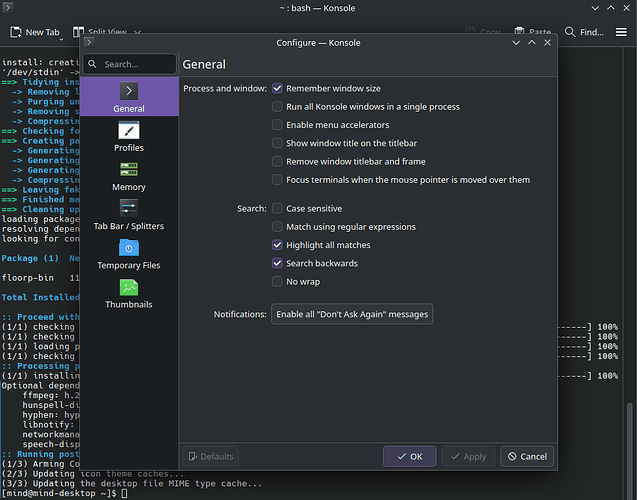This screenshot has height=500, width=637.
Task: Open New Tab dropdown arrow in Konsole
Action: coord(61,39)
